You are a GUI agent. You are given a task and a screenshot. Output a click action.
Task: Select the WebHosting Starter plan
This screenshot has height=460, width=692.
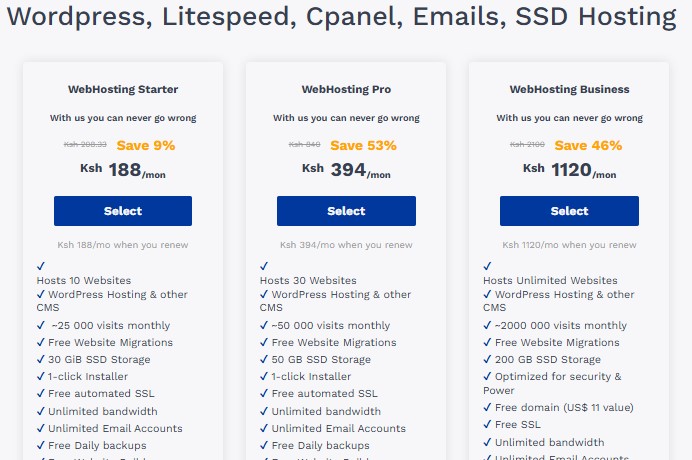tap(122, 211)
